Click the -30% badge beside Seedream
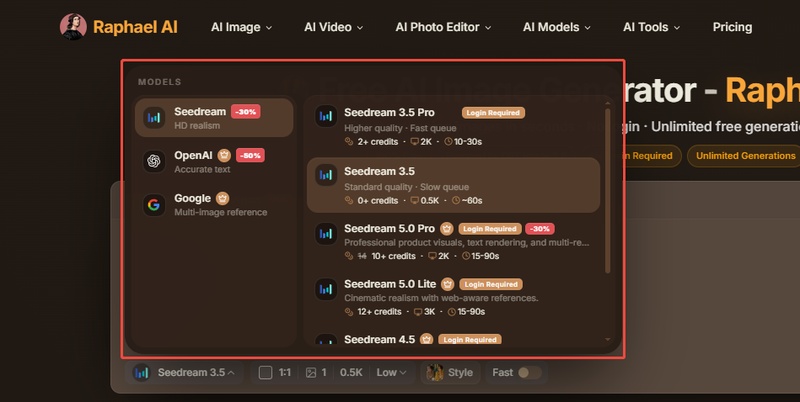Image resolution: width=800 pixels, height=402 pixels. 246,112
